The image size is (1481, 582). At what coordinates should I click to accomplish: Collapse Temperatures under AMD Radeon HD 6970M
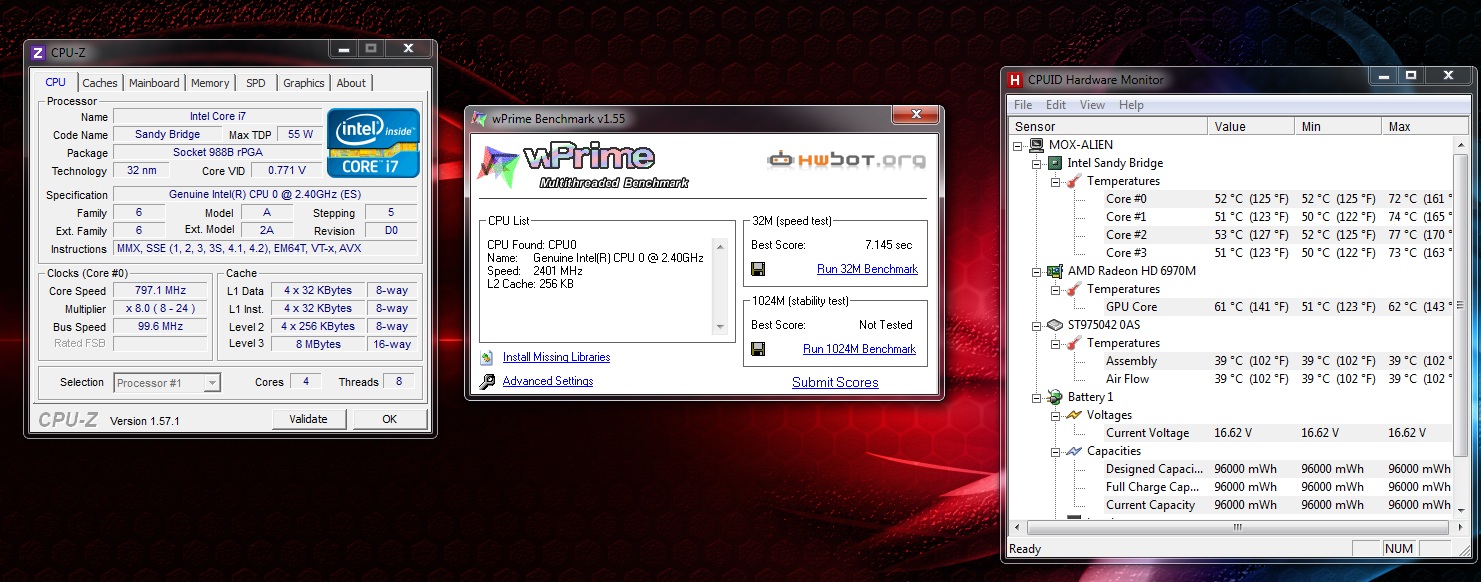pyautogui.click(x=1055, y=289)
